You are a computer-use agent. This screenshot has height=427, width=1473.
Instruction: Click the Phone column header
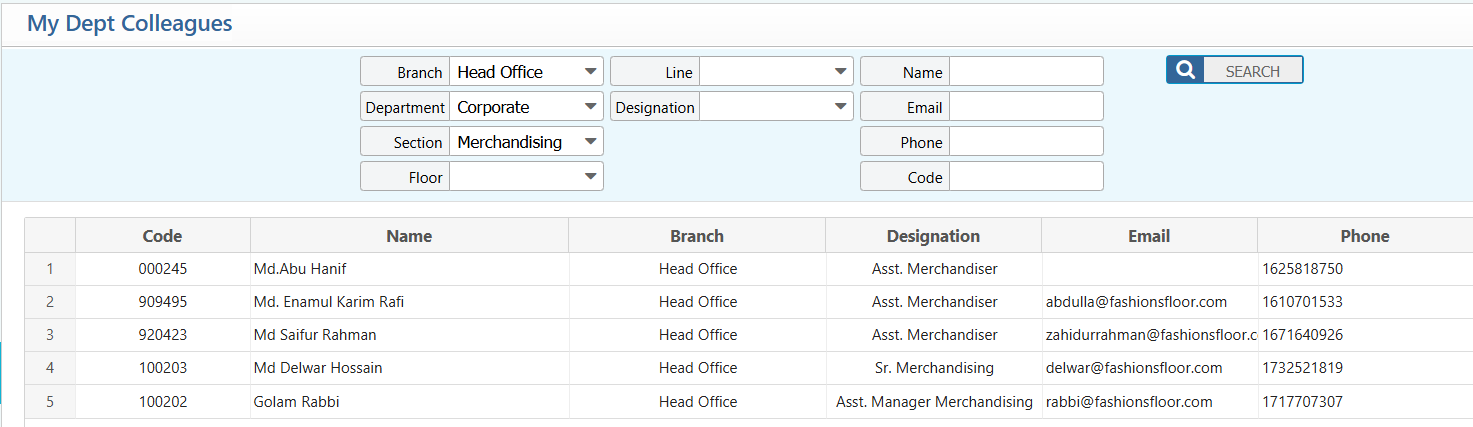point(1364,236)
